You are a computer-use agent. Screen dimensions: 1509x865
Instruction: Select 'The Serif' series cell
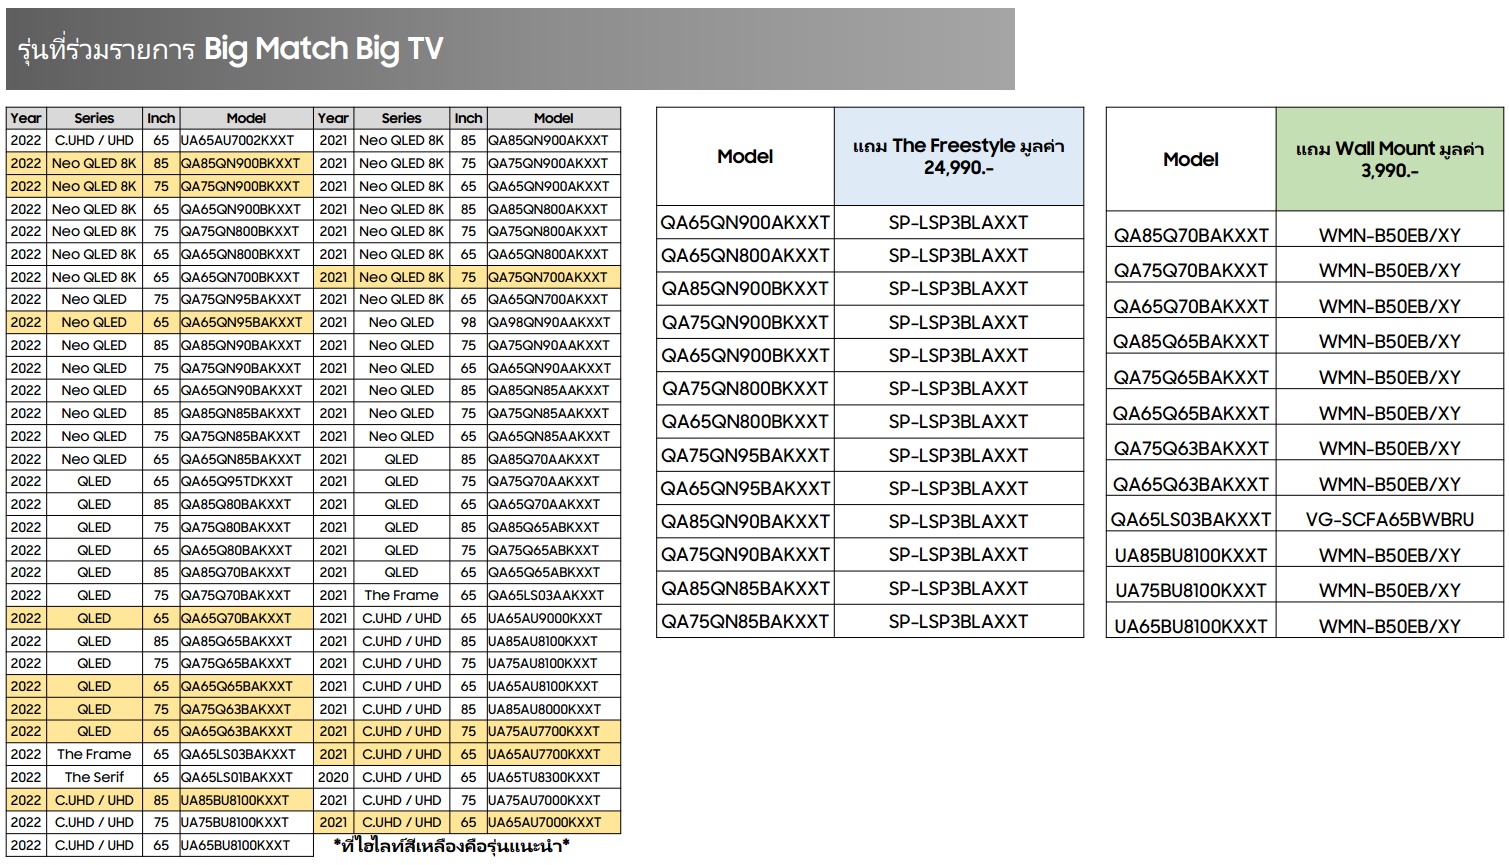click(94, 777)
